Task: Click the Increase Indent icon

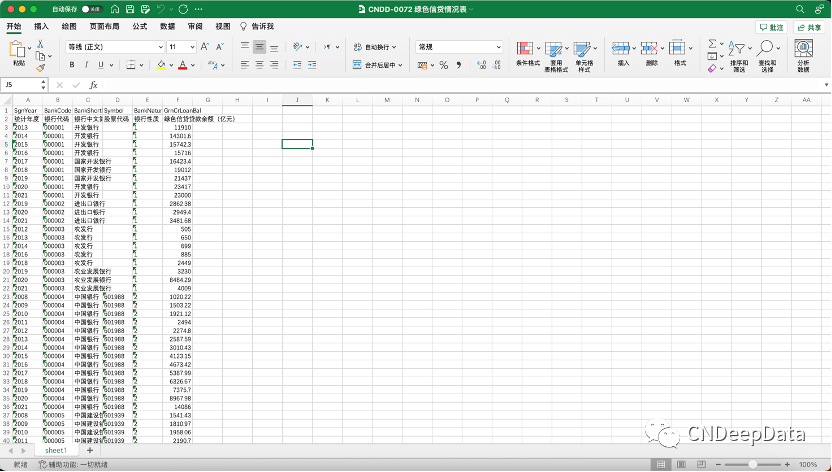Action: click(312, 65)
